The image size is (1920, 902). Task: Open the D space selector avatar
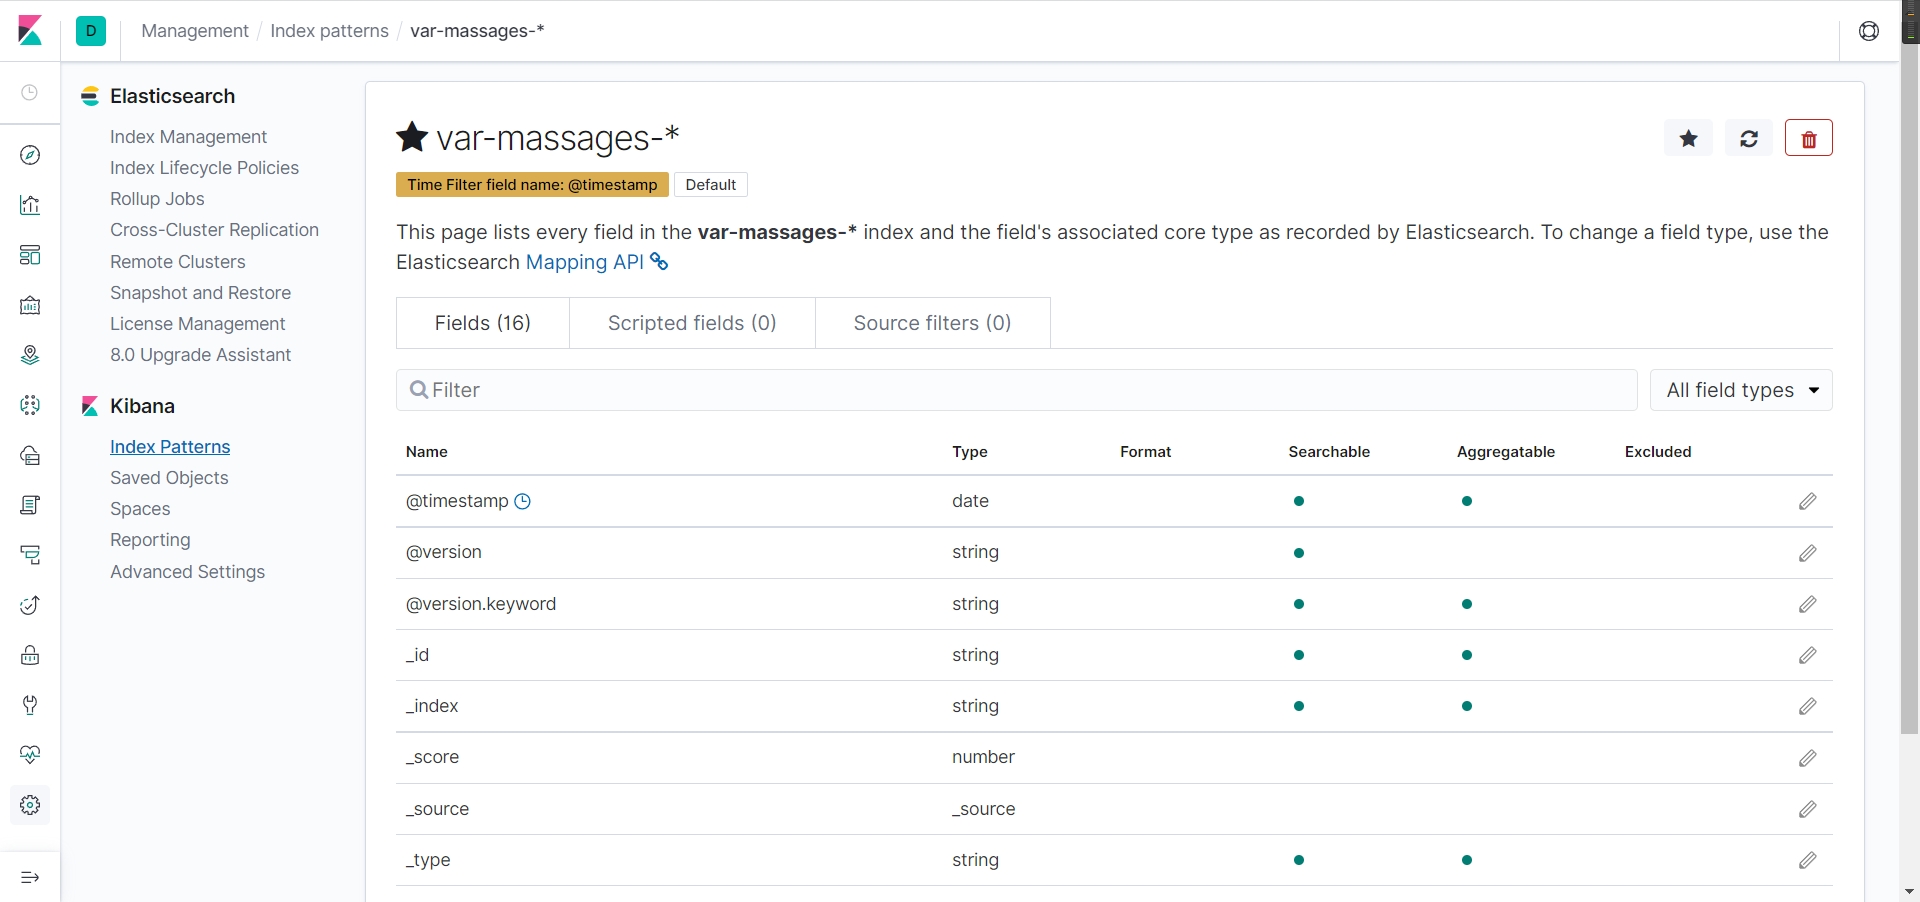click(91, 31)
